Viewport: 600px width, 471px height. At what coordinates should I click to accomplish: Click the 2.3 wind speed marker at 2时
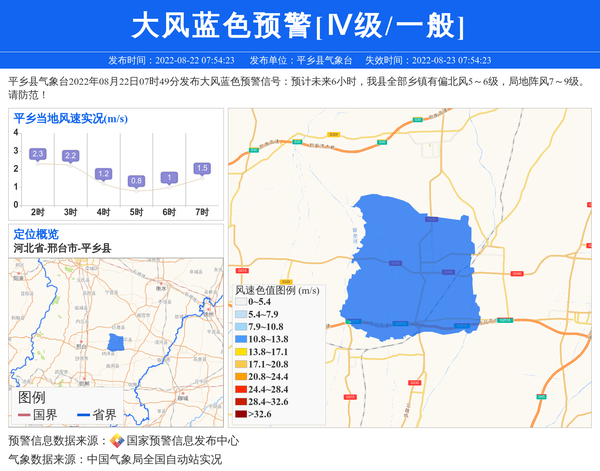[38, 154]
